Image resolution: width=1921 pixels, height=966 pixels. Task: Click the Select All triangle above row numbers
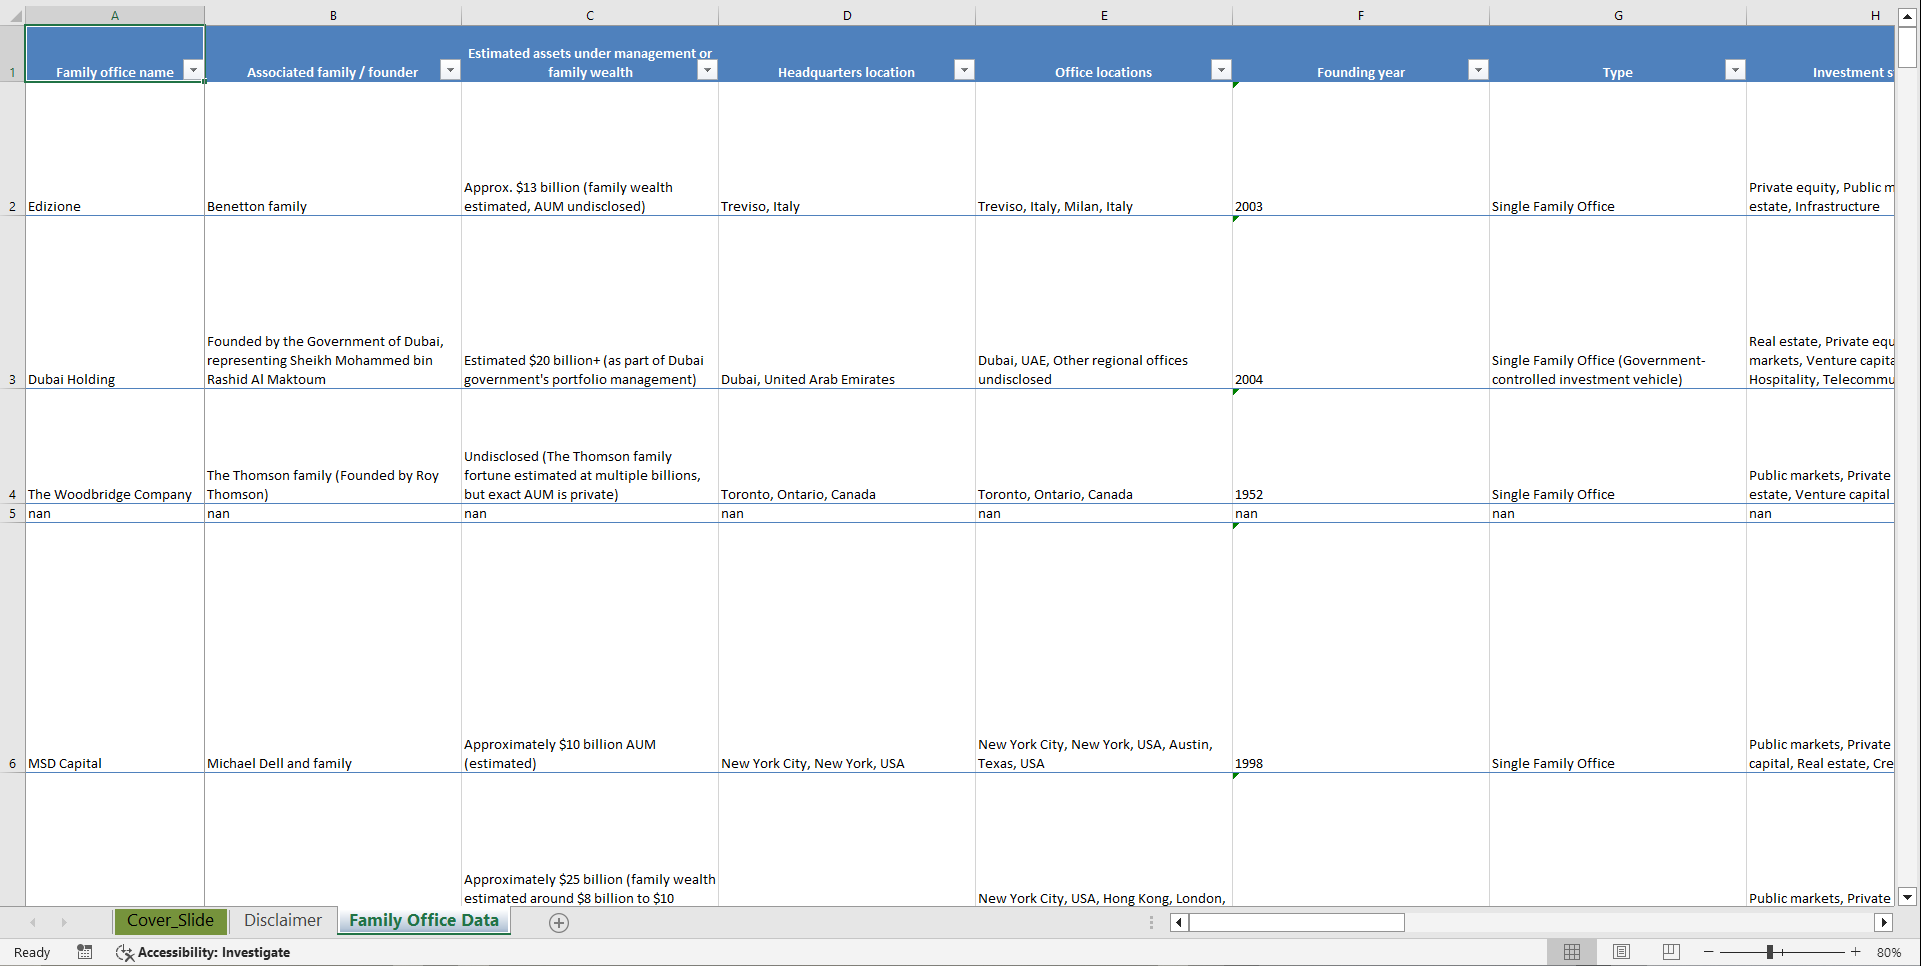(x=12, y=15)
